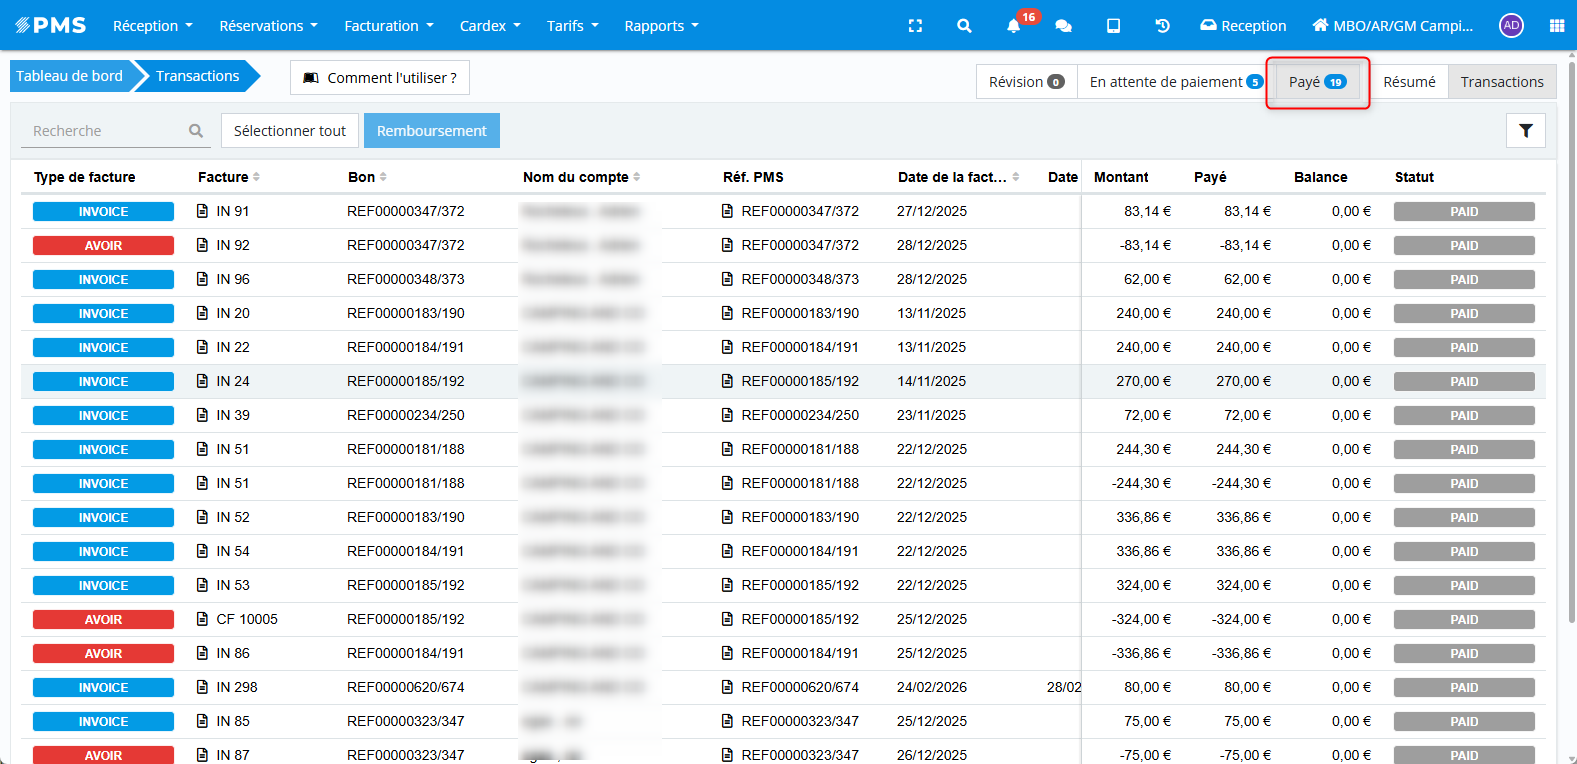Image resolution: width=1577 pixels, height=764 pixels.
Task: Switch to En attente de paiement tab
Action: click(x=1175, y=82)
